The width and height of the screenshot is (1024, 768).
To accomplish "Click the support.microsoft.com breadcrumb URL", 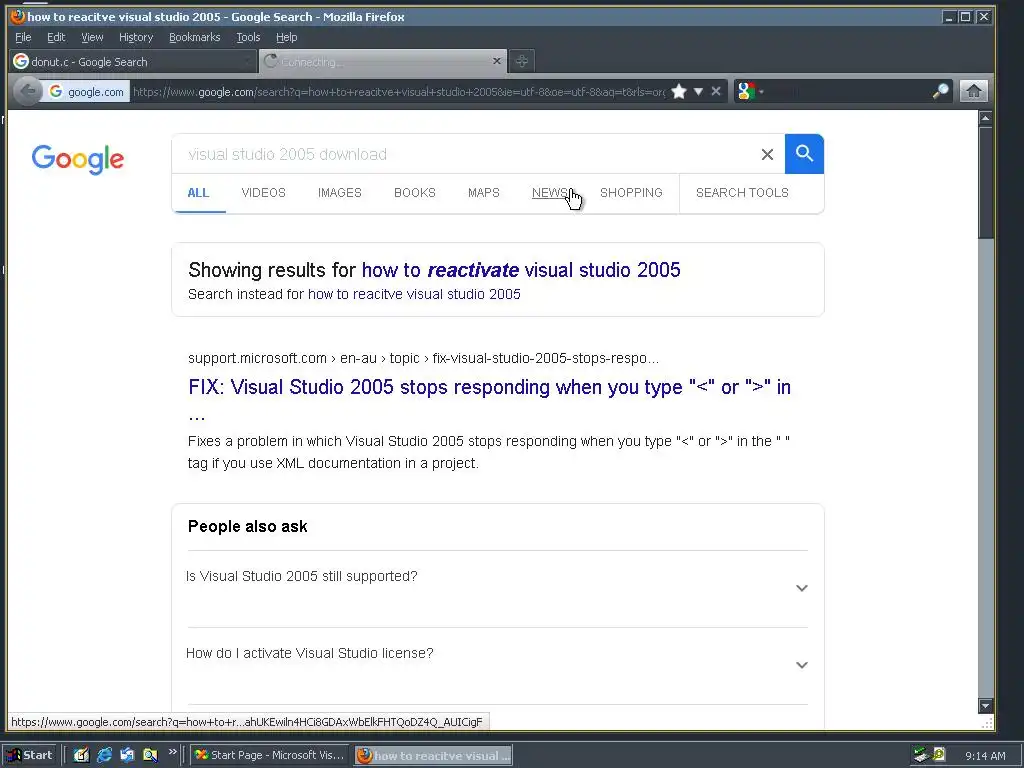I will 423,358.
